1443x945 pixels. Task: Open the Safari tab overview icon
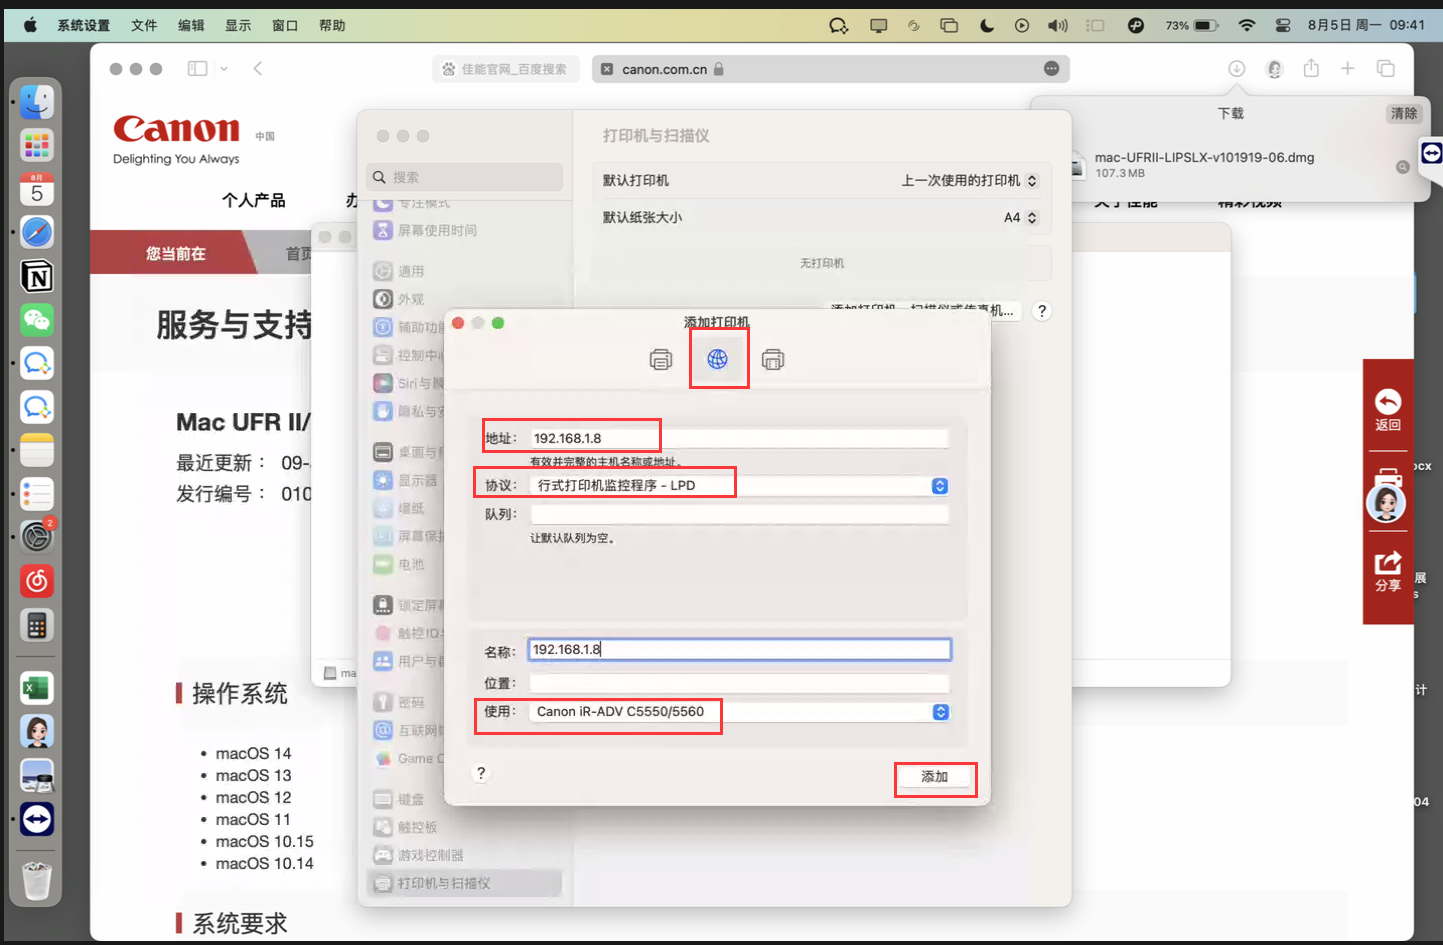[x=1385, y=69]
